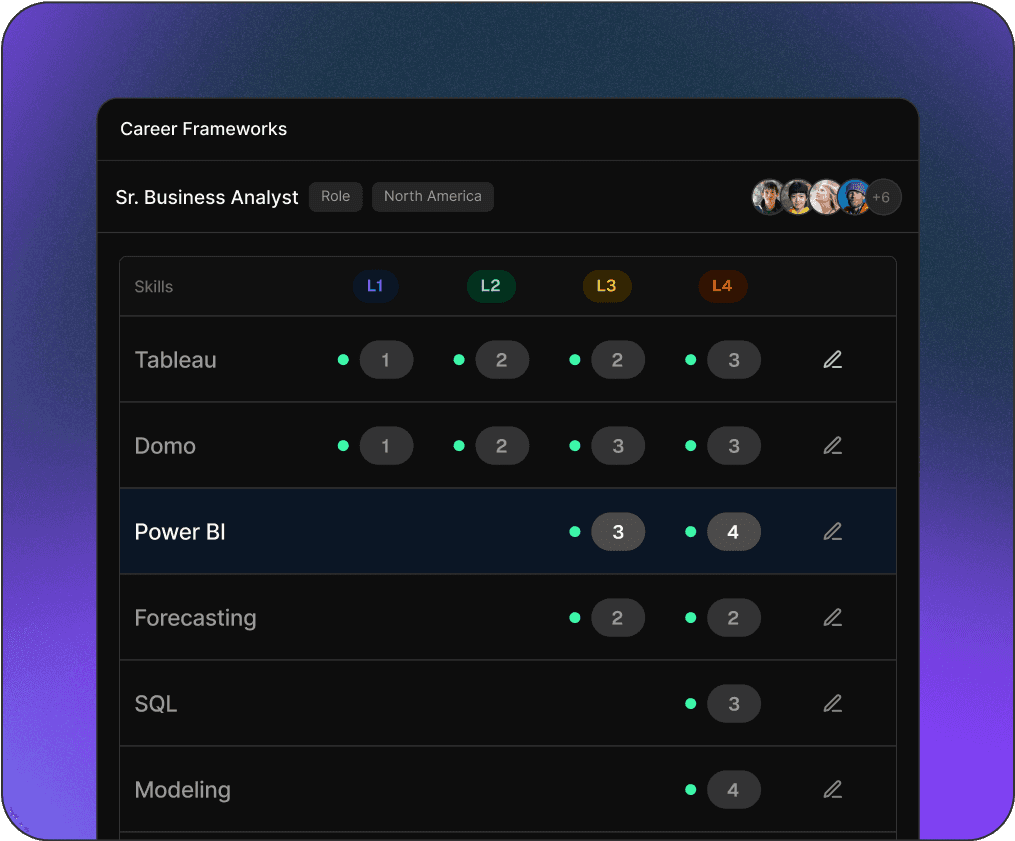This screenshot has height=841, width=1015.
Task: Select the L1 level badge
Action: click(x=375, y=286)
